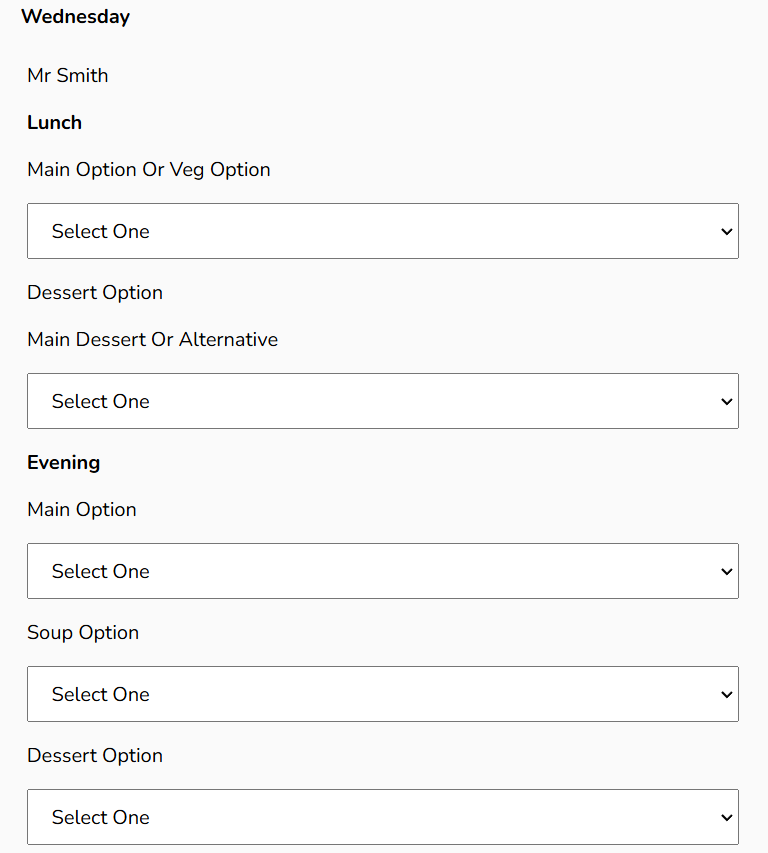The height and width of the screenshot is (853, 768).
Task: Open the Main Dessert Or Alternative dropdown
Action: (382, 401)
